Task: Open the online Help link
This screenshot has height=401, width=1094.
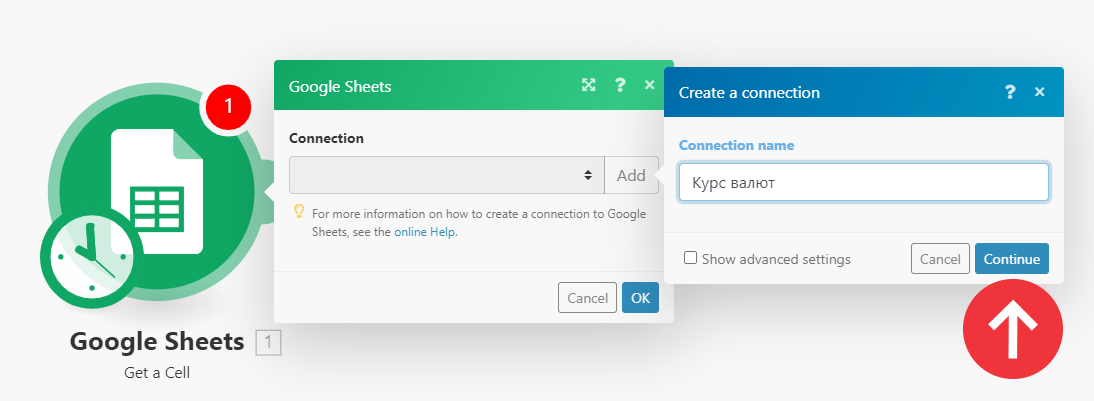Action: 425,232
